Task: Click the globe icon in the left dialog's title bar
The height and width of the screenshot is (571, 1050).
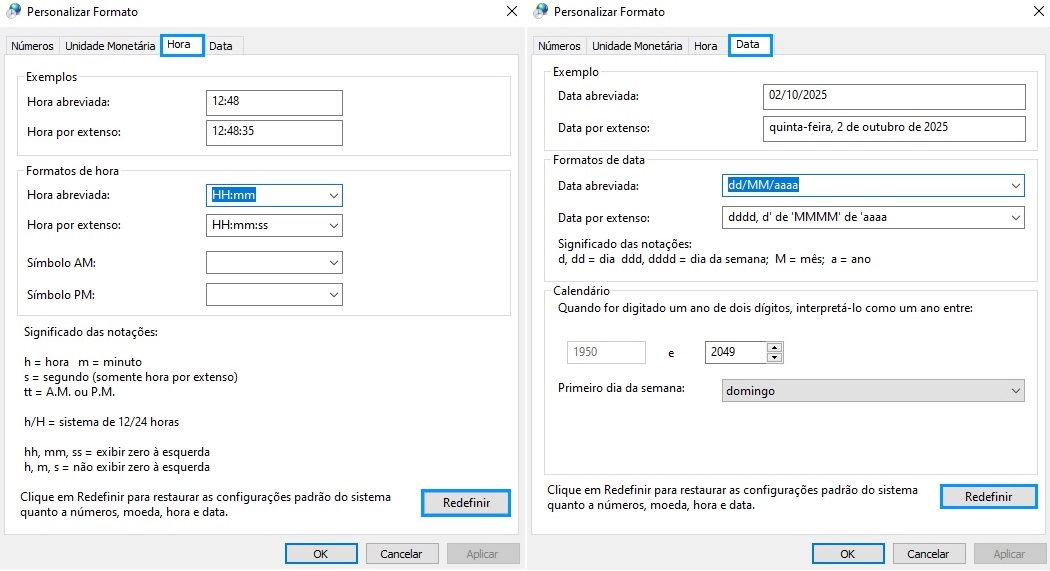Action: pos(13,12)
